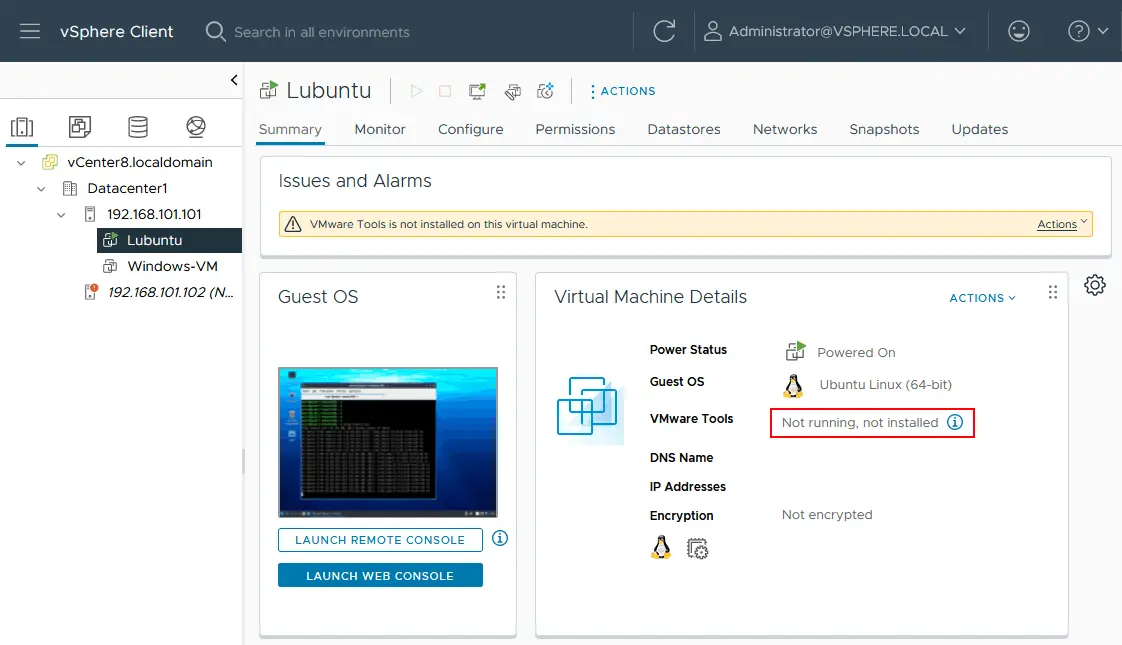Collapse the vCenter8.localdomain tree node
This screenshot has width=1122, height=645.
coord(21,161)
